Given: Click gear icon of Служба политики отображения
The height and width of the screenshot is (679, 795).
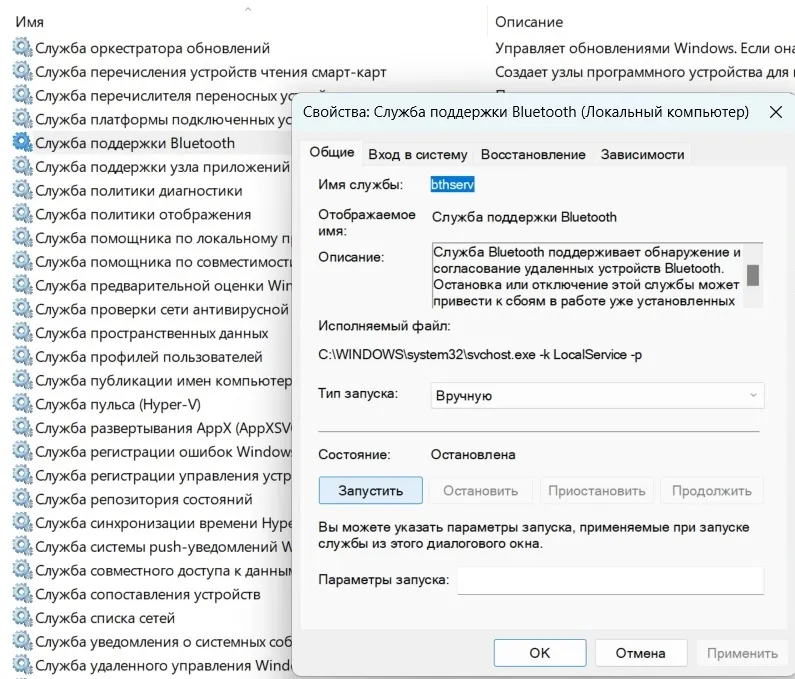Looking at the screenshot, I should [22, 213].
